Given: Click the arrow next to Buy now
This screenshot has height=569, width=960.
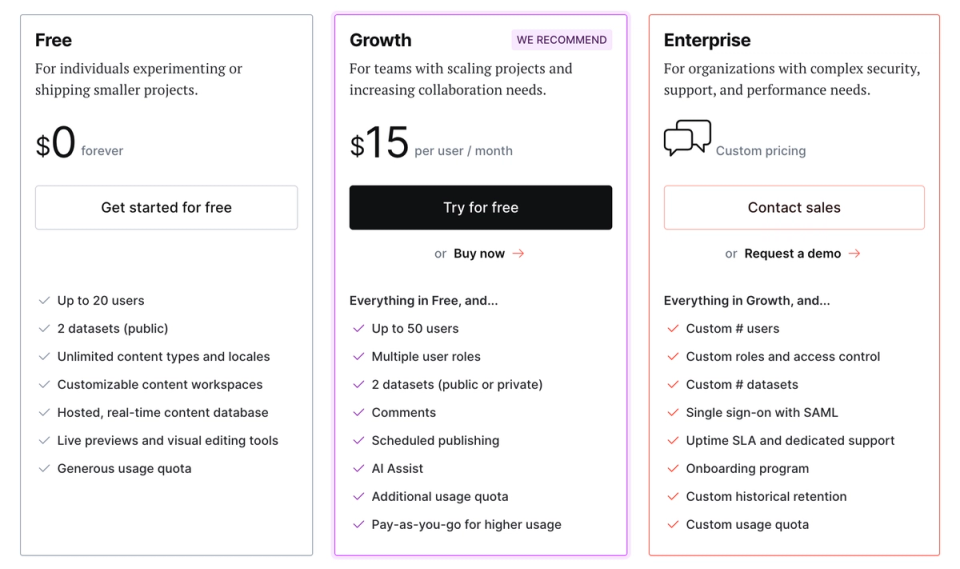Looking at the screenshot, I should (518, 254).
